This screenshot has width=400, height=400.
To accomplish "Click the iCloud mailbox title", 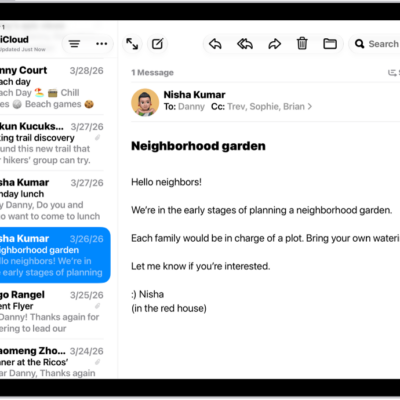I will pos(14,40).
